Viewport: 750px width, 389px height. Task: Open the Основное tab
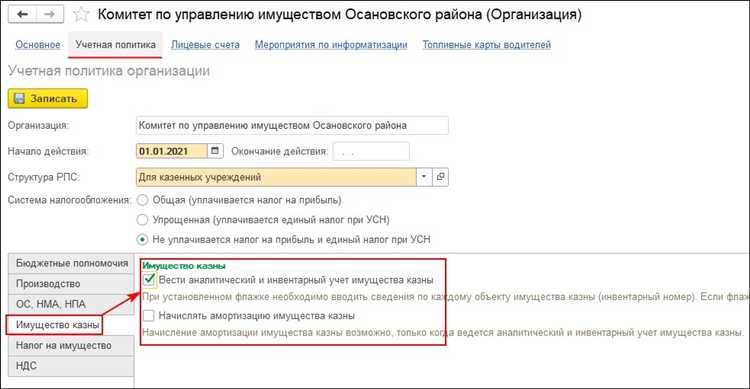click(x=38, y=44)
